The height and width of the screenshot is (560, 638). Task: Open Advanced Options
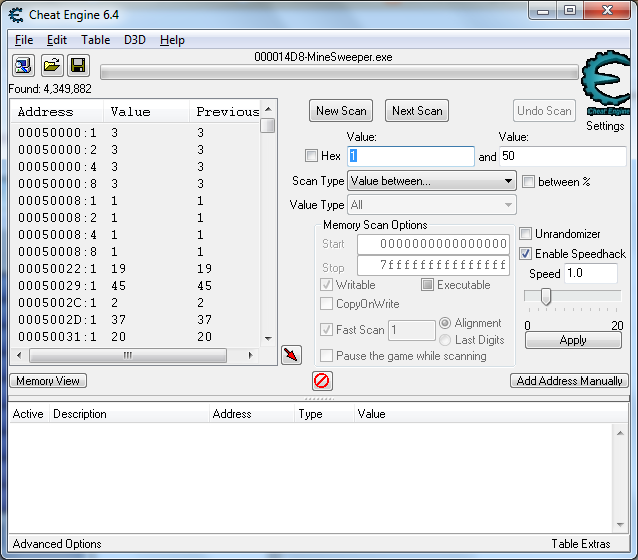click(x=57, y=544)
